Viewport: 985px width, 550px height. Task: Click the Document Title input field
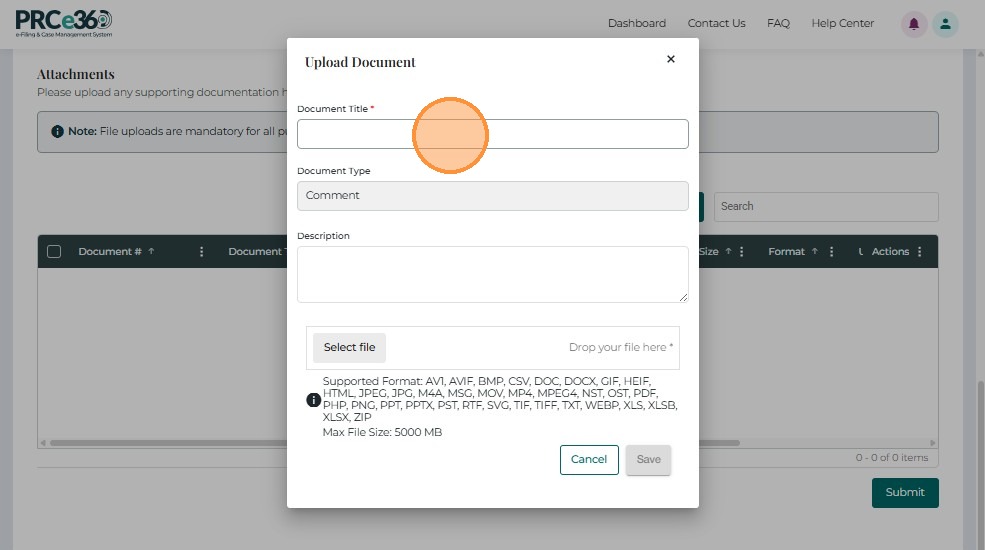492,134
